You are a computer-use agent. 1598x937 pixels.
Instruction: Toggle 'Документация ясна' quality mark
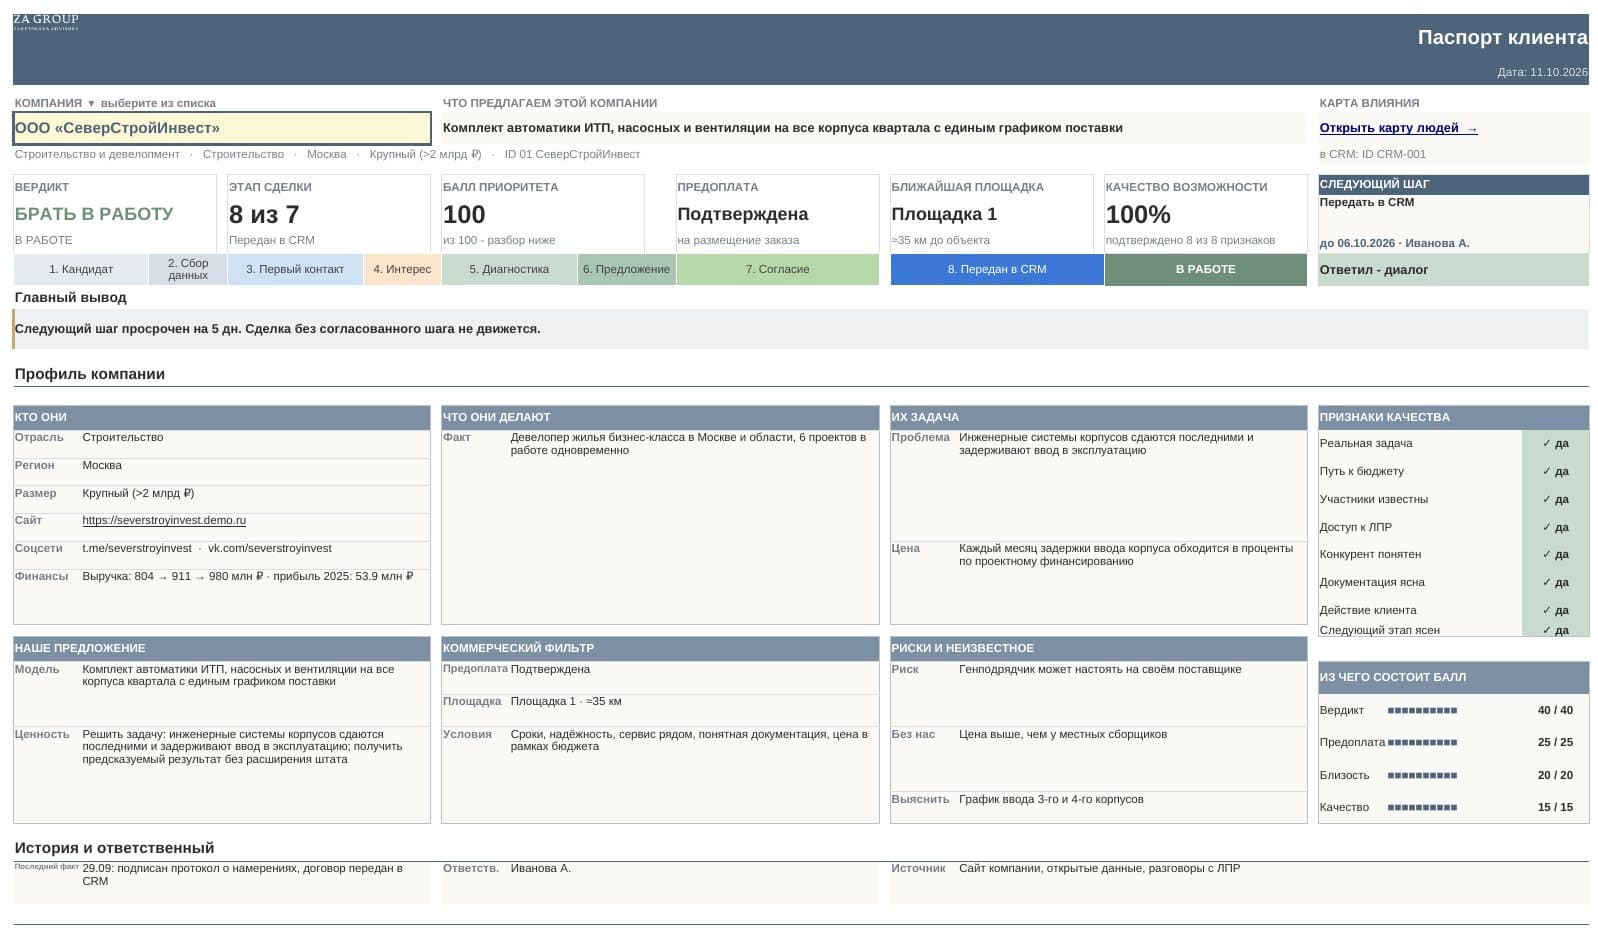point(1555,582)
